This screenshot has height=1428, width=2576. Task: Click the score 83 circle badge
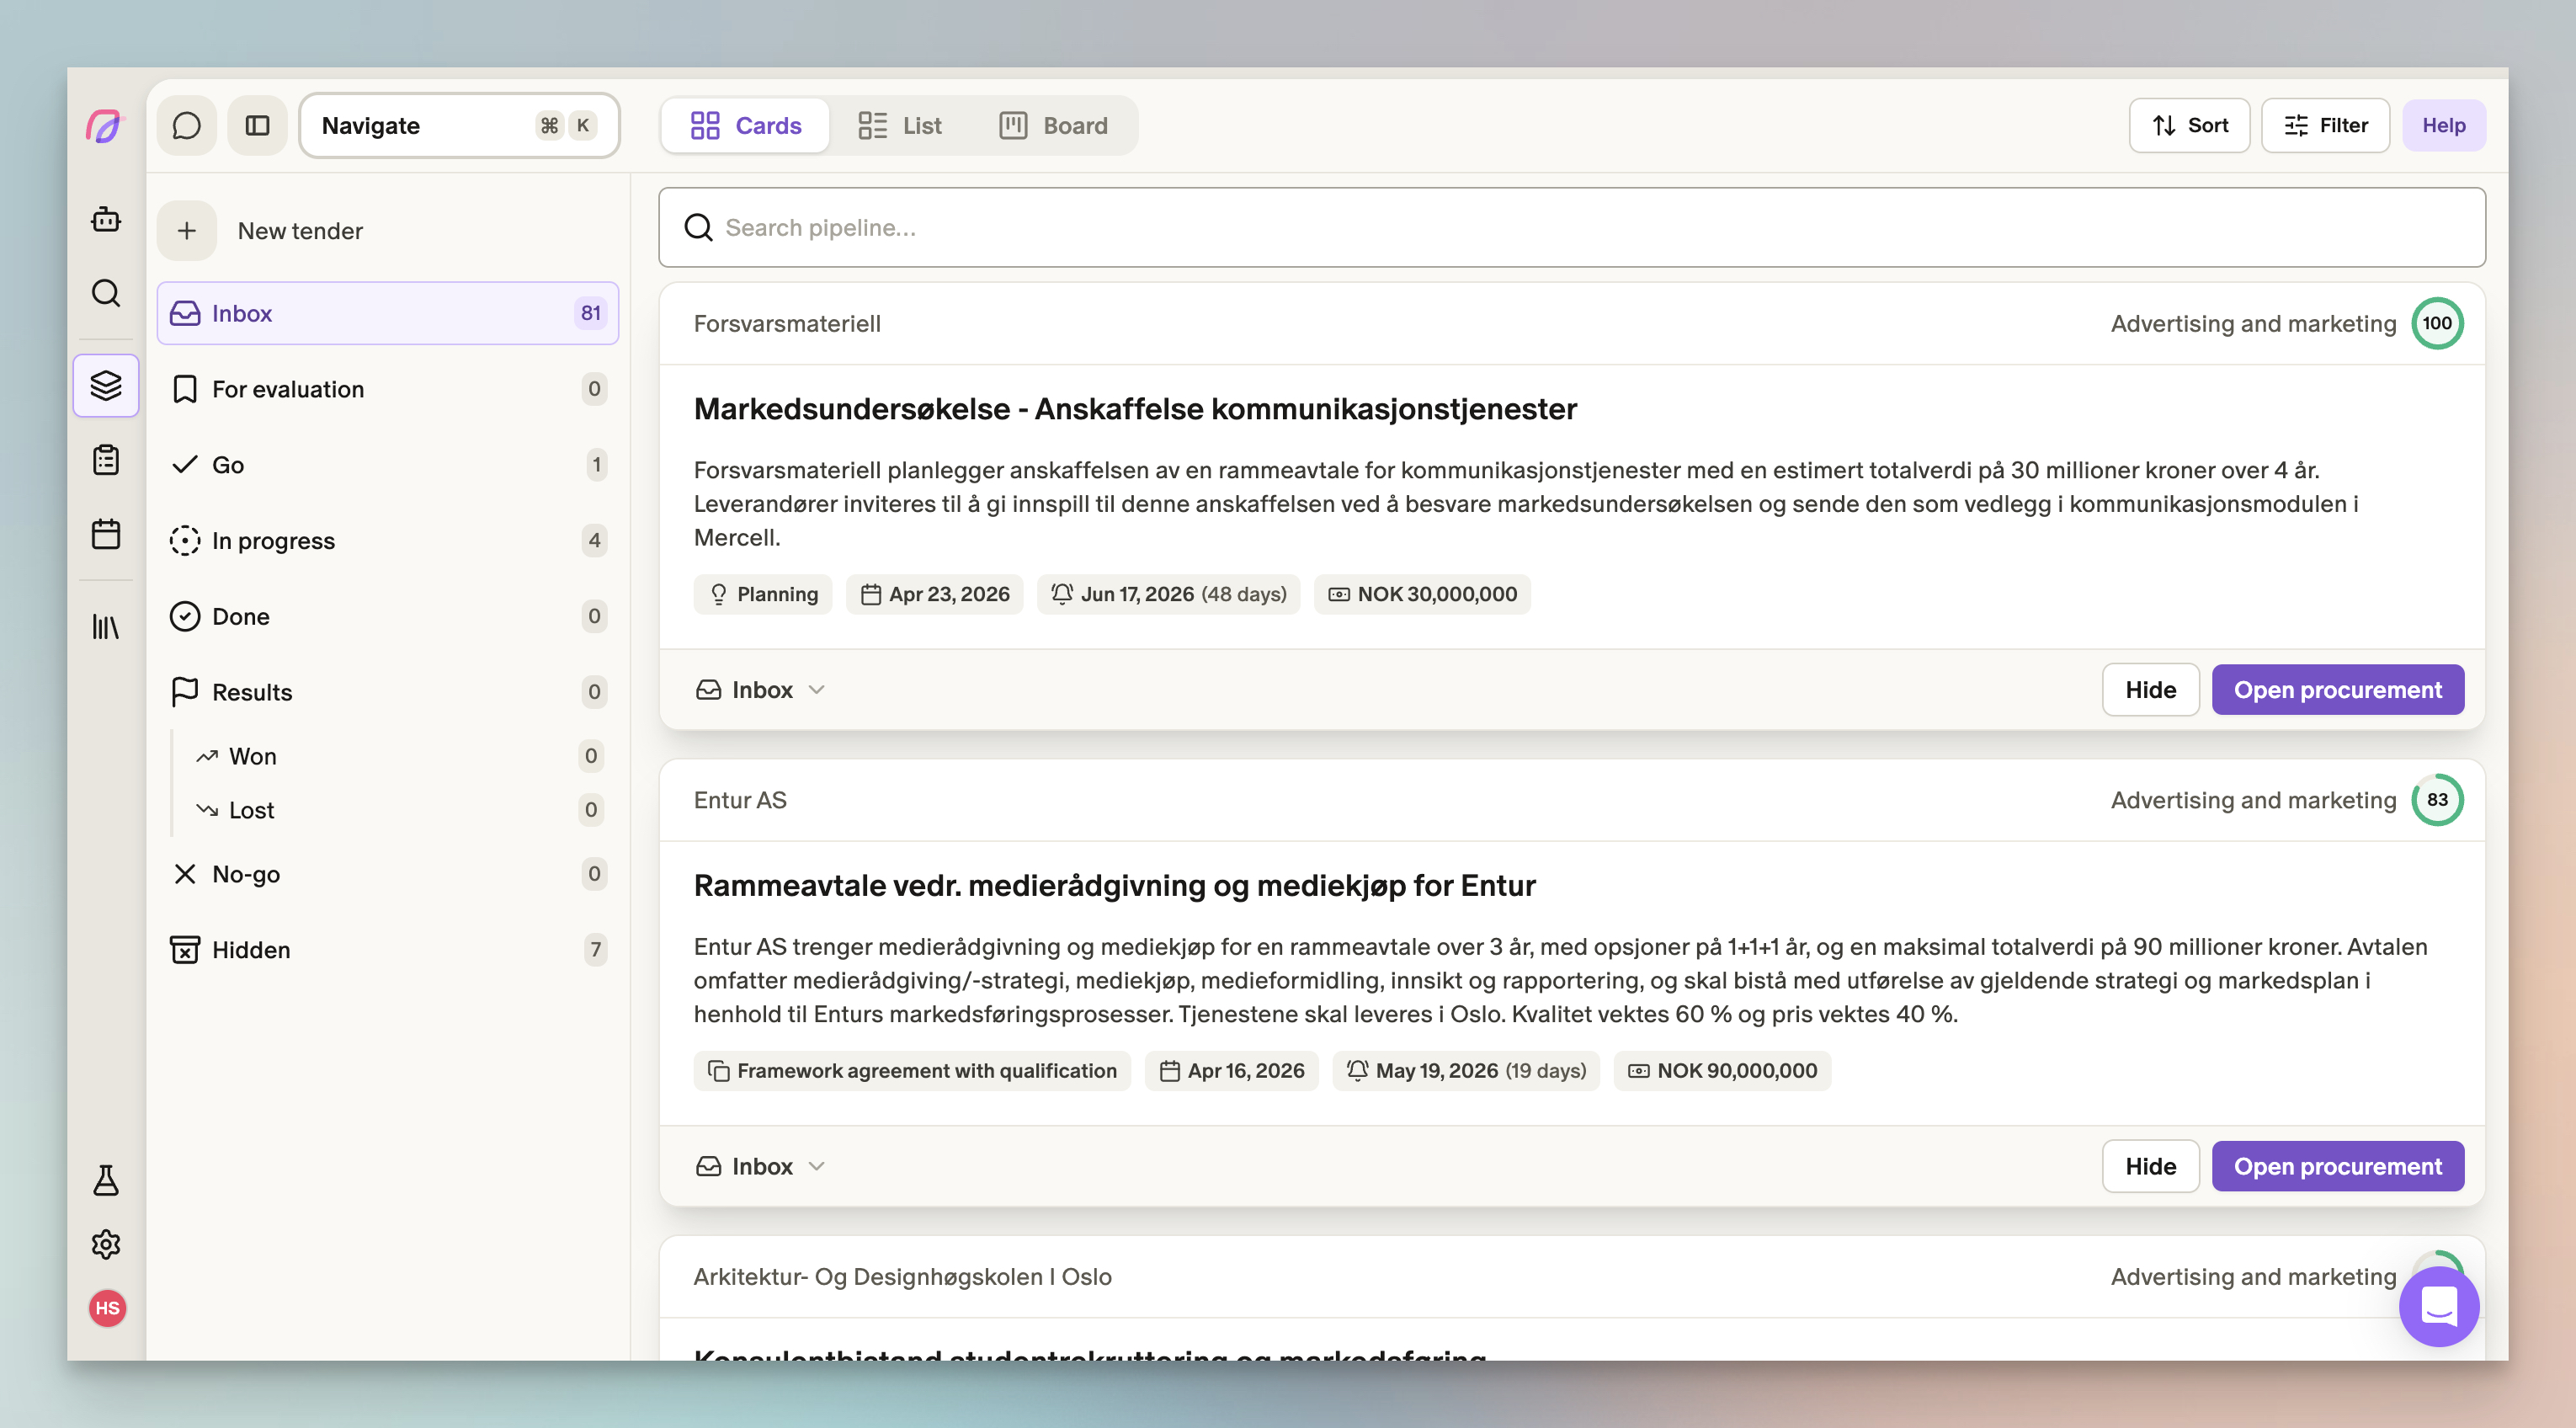[2437, 800]
